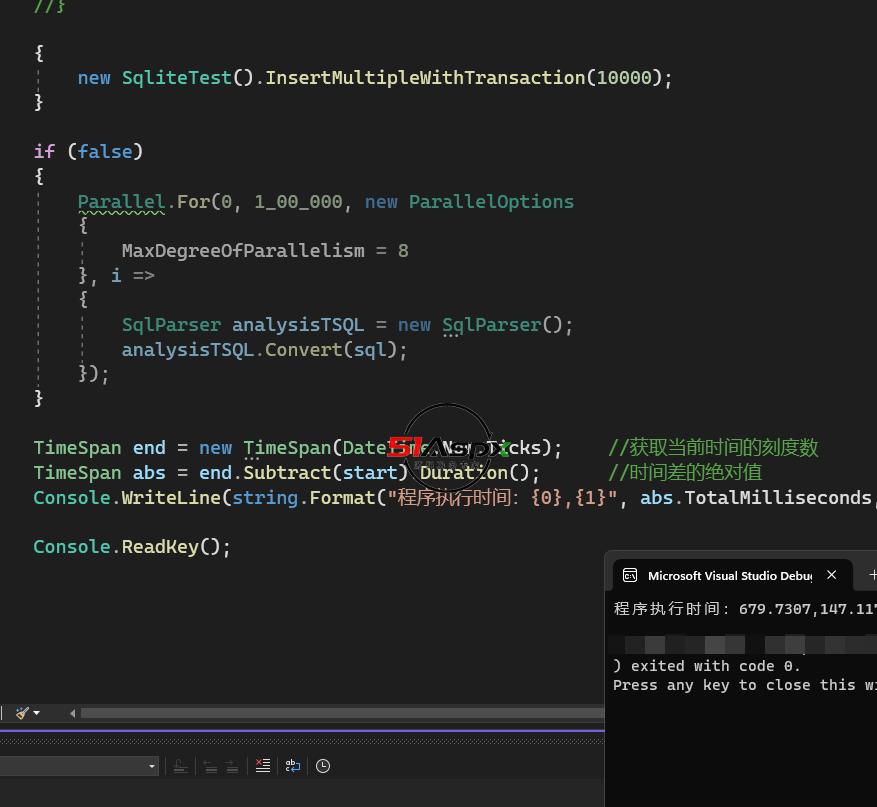This screenshot has height=807, width=877.
Task: Click the 'end.Subtract(start)' call
Action: click(x=303, y=473)
